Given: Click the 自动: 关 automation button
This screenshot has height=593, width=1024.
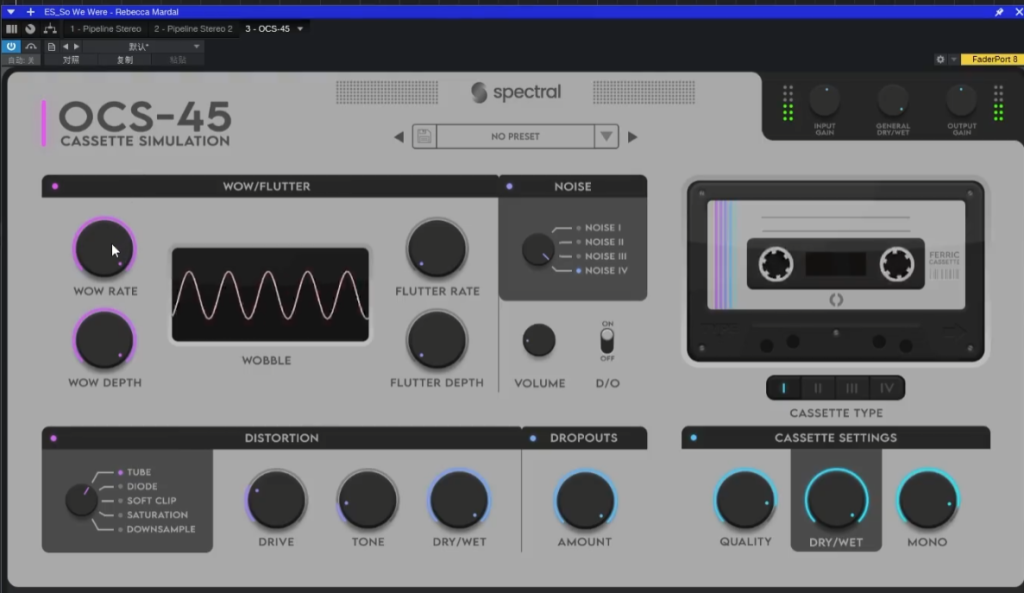Looking at the screenshot, I should [x=22, y=59].
